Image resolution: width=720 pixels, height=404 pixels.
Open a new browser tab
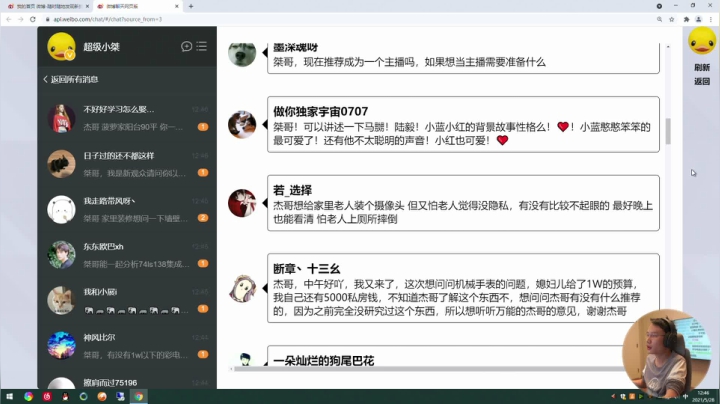click(x=191, y=6)
